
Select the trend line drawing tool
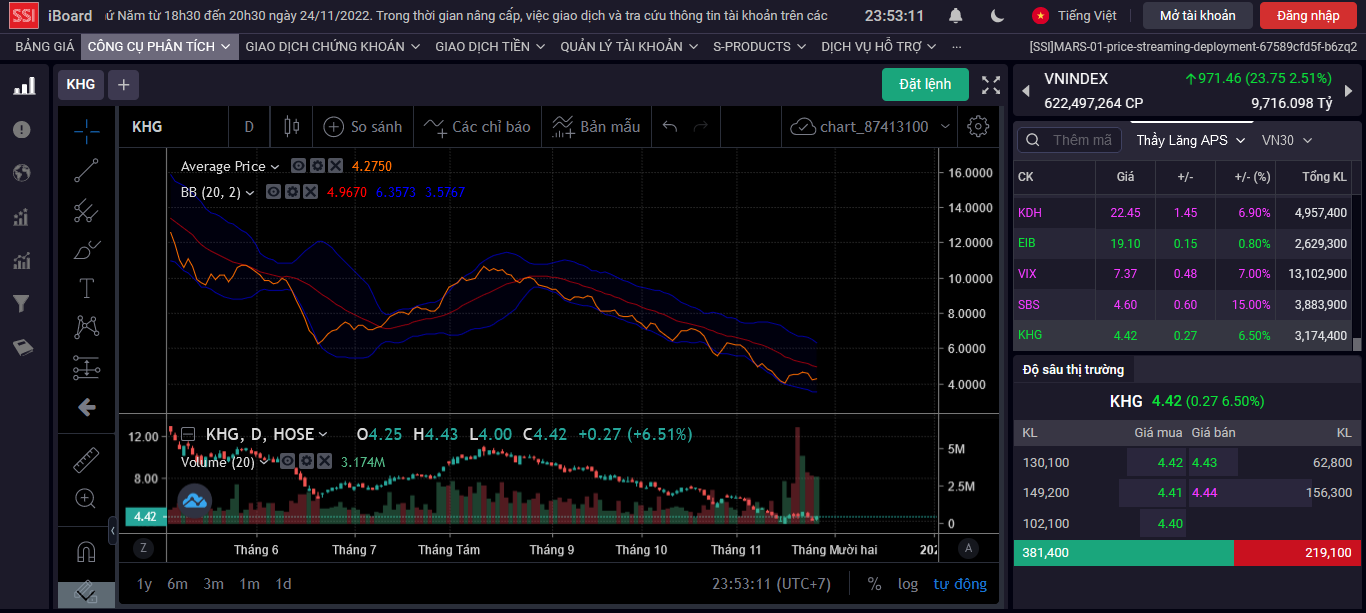(87, 170)
